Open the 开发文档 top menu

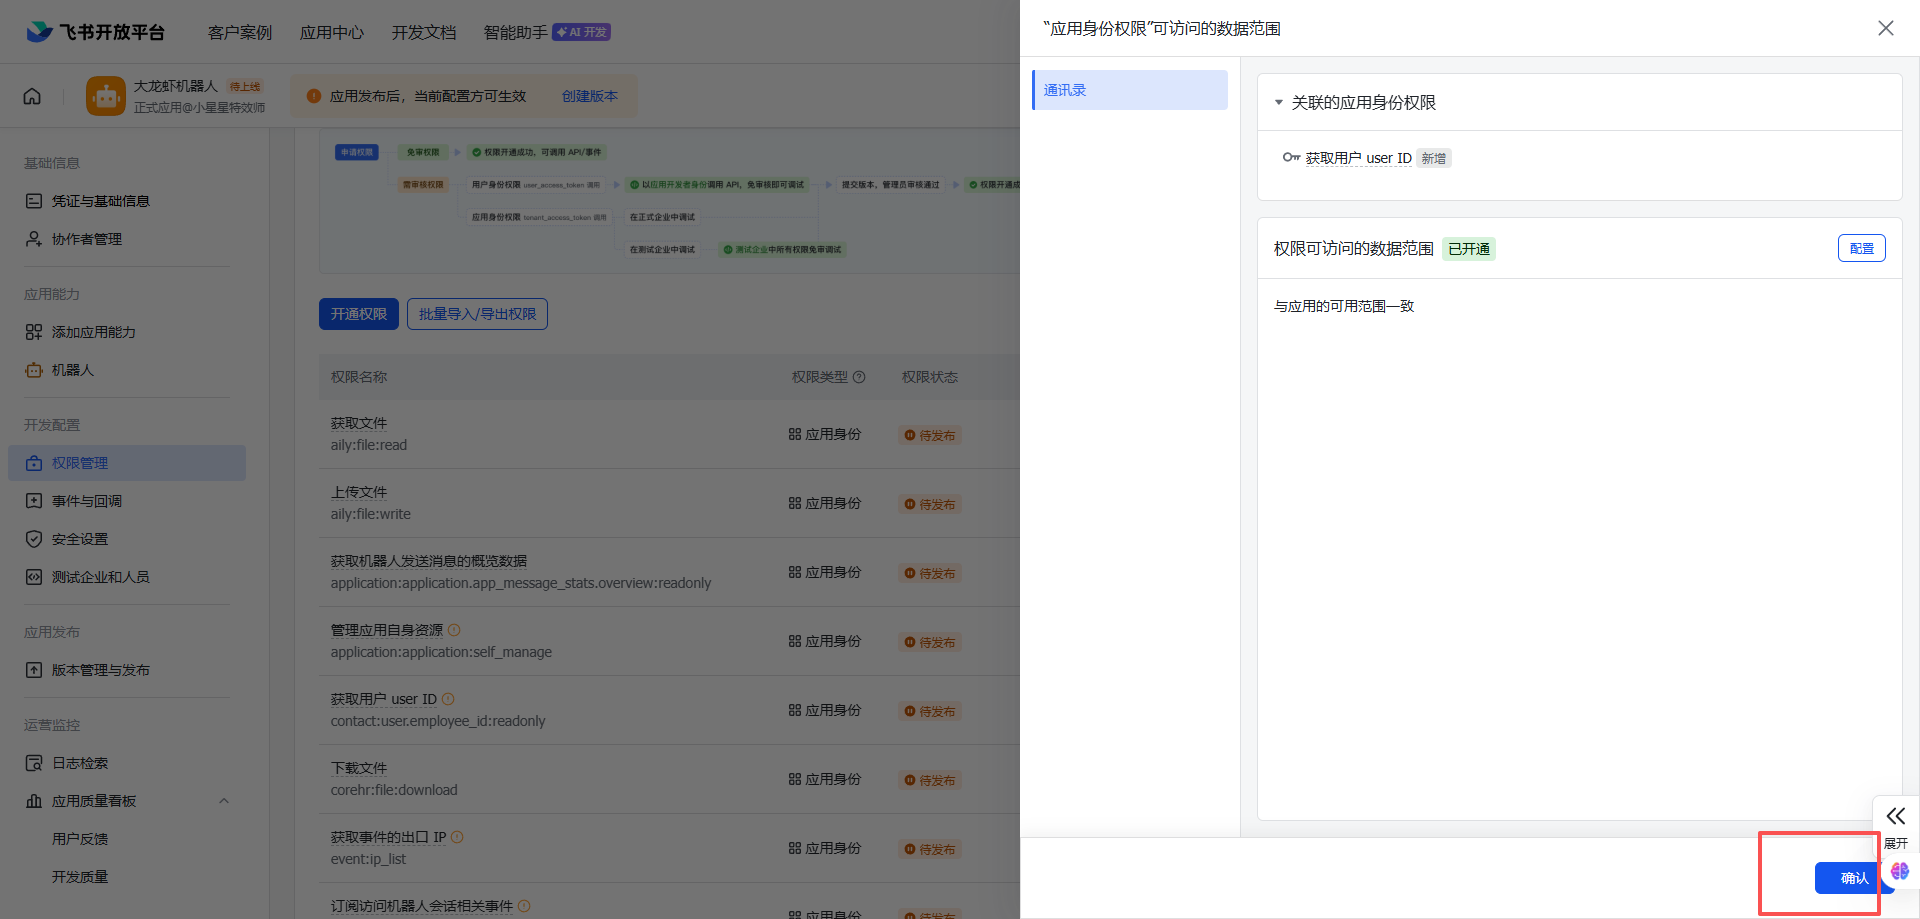pos(424,32)
